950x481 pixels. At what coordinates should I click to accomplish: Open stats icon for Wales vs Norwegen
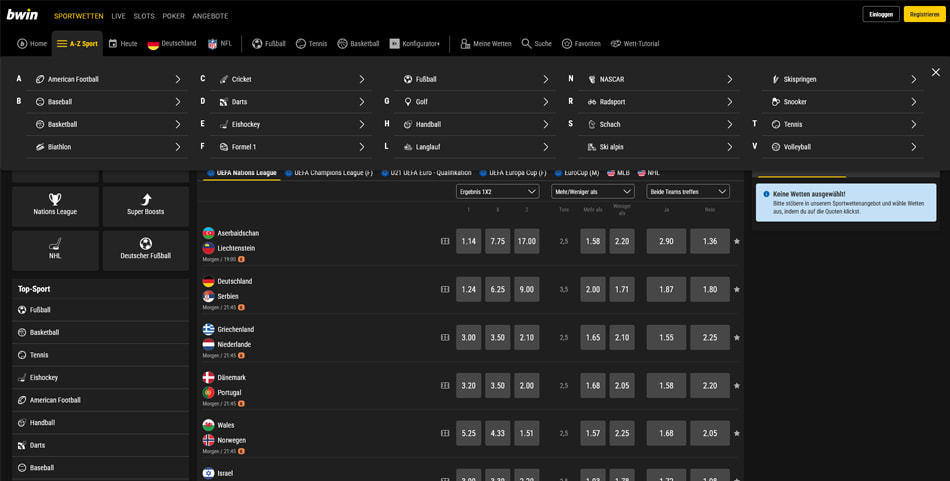pyautogui.click(x=445, y=433)
